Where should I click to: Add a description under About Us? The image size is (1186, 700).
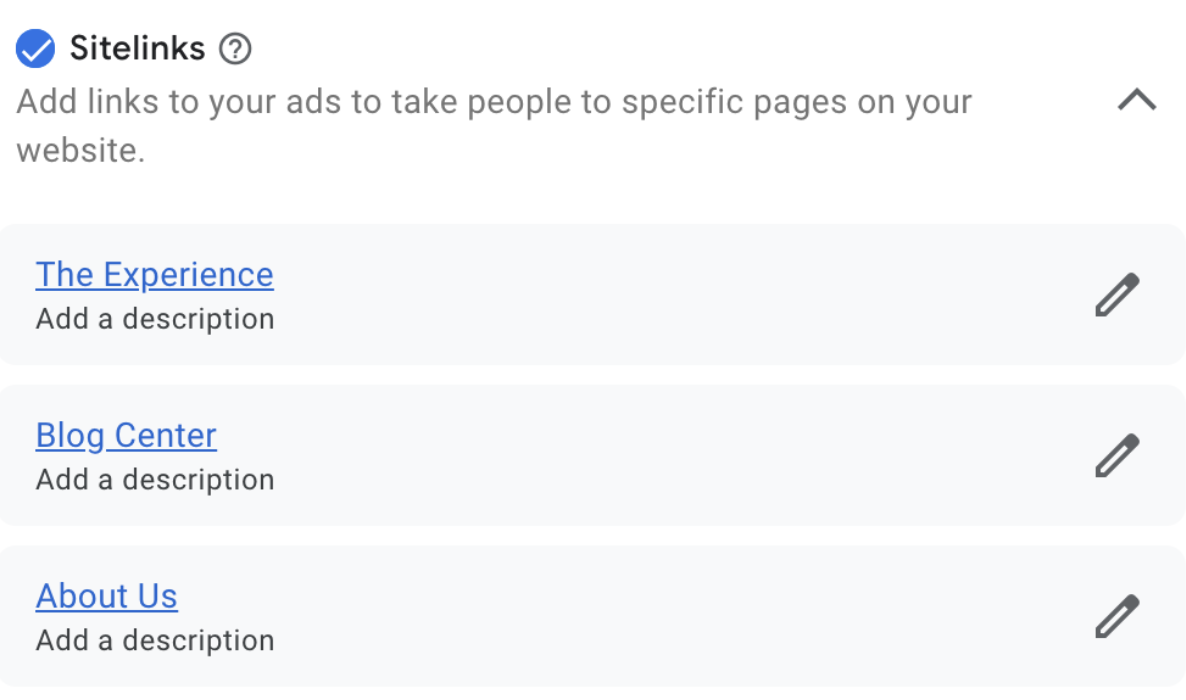pos(155,641)
